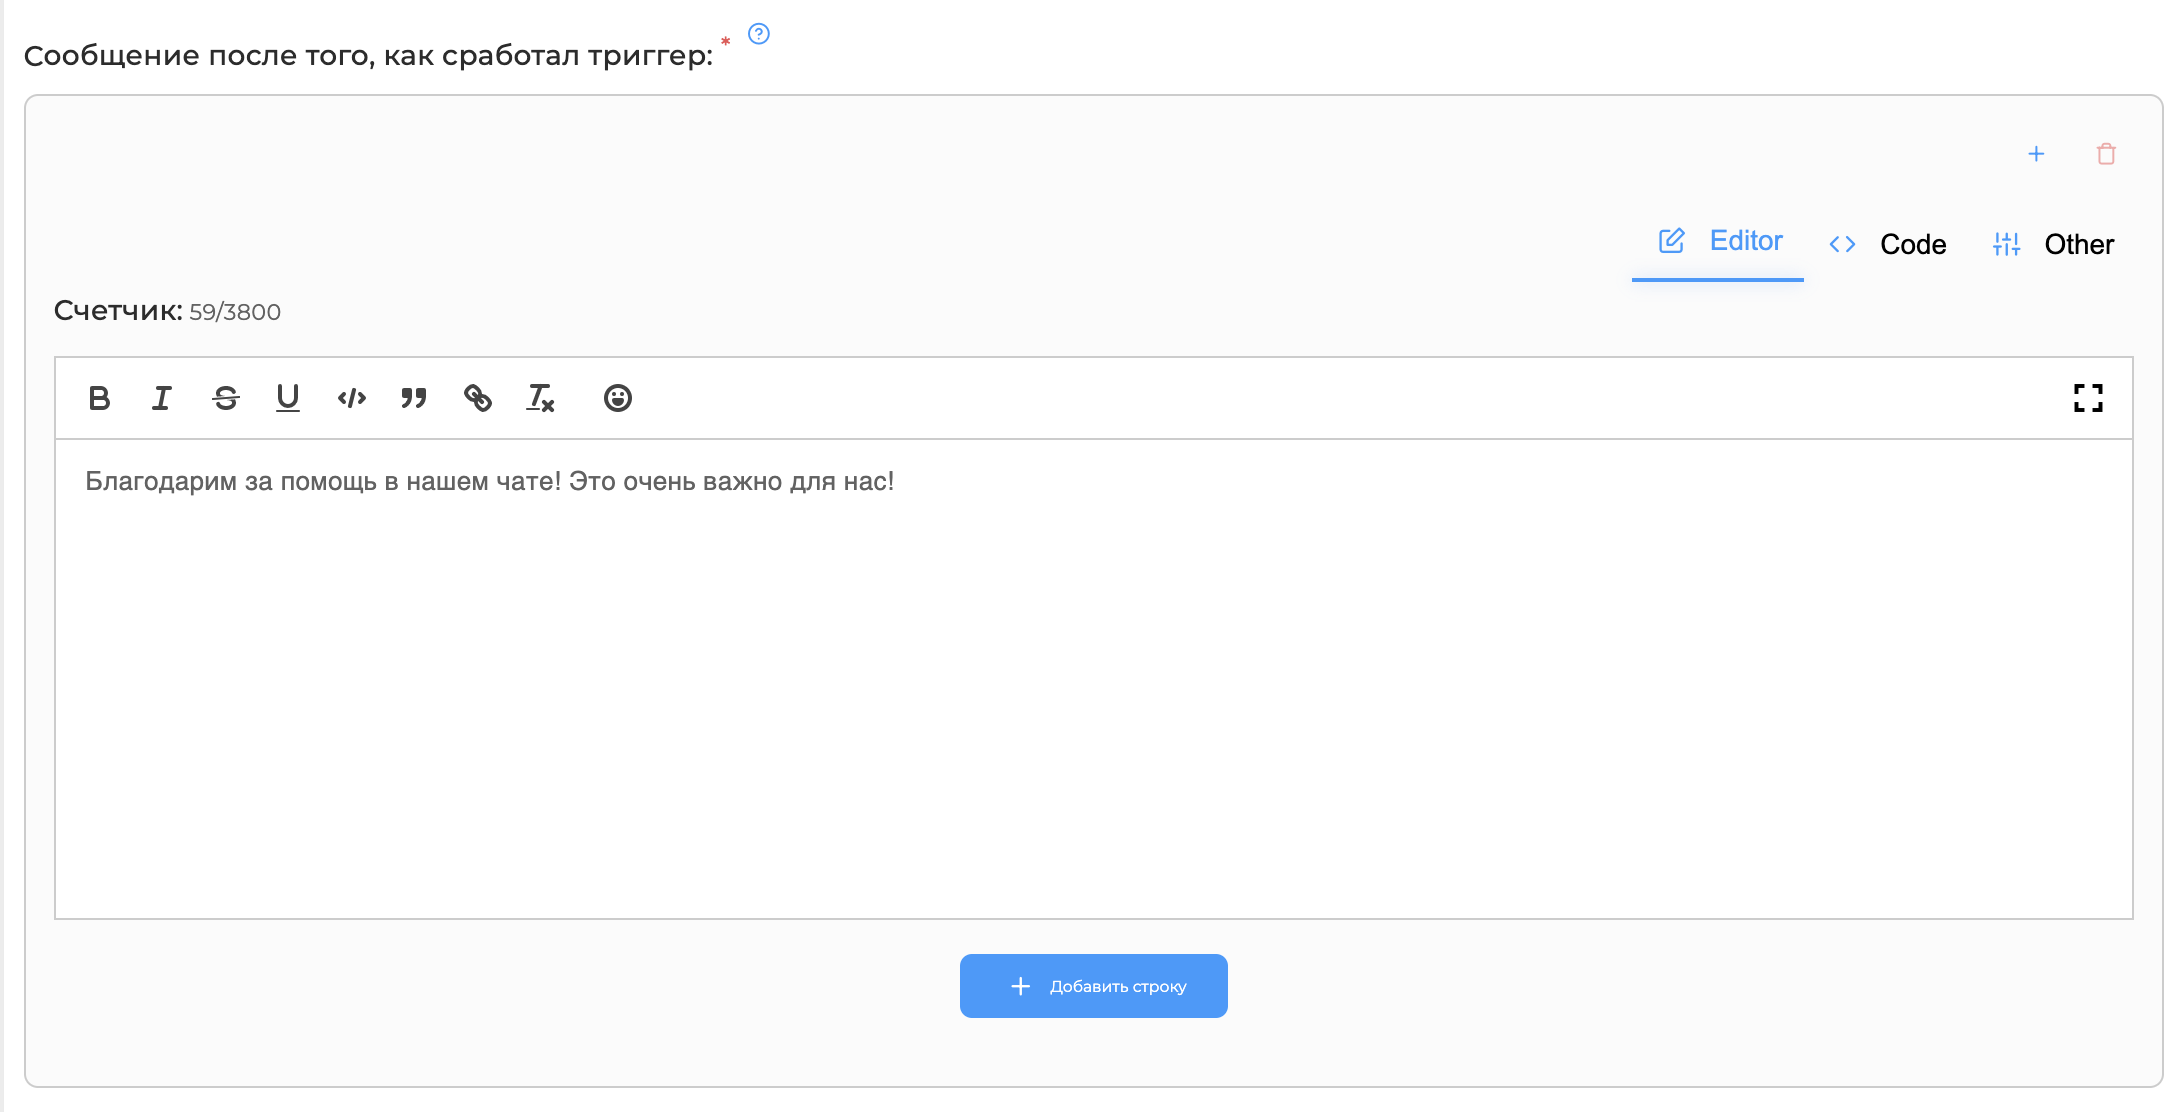Expand editor to fullscreen
The image size is (2184, 1112).
point(2088,398)
